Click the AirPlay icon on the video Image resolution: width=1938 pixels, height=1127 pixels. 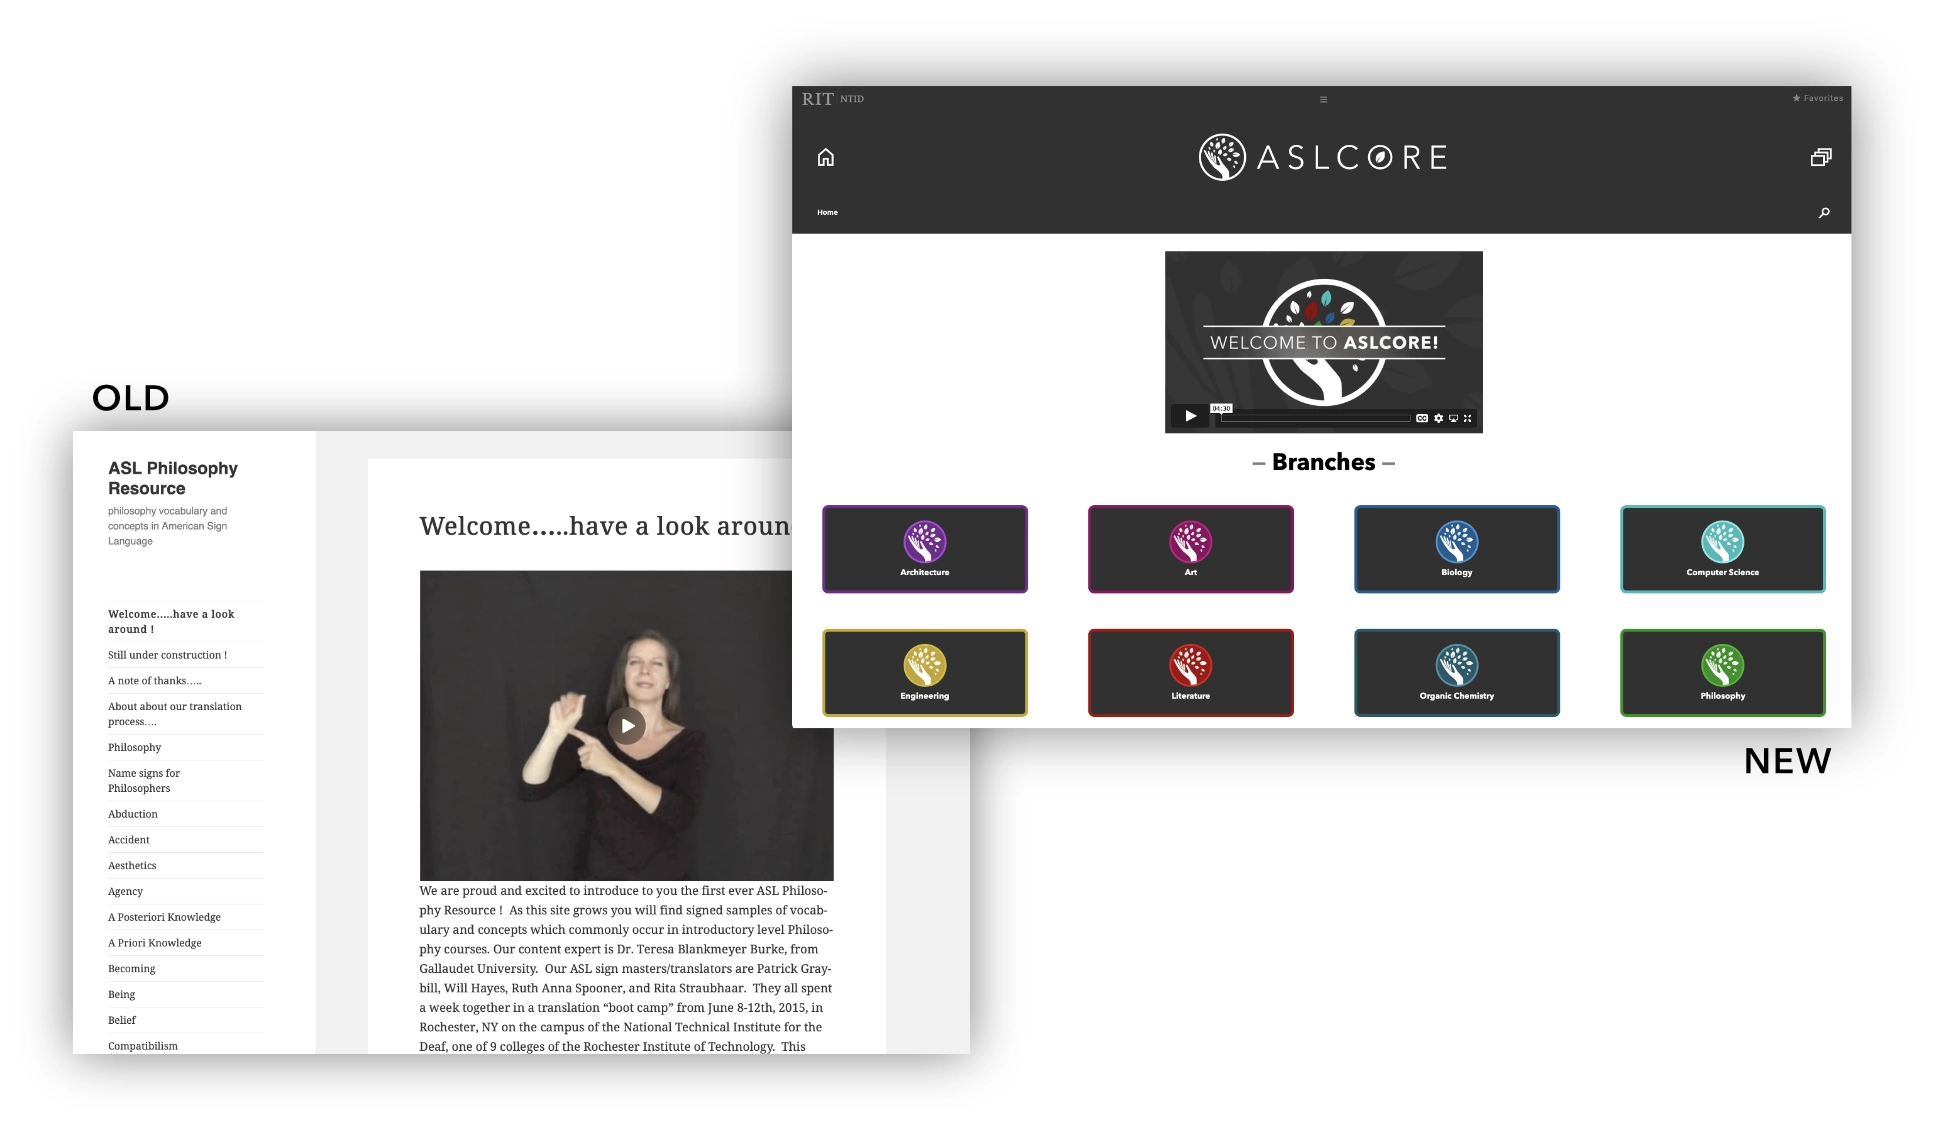1453,418
